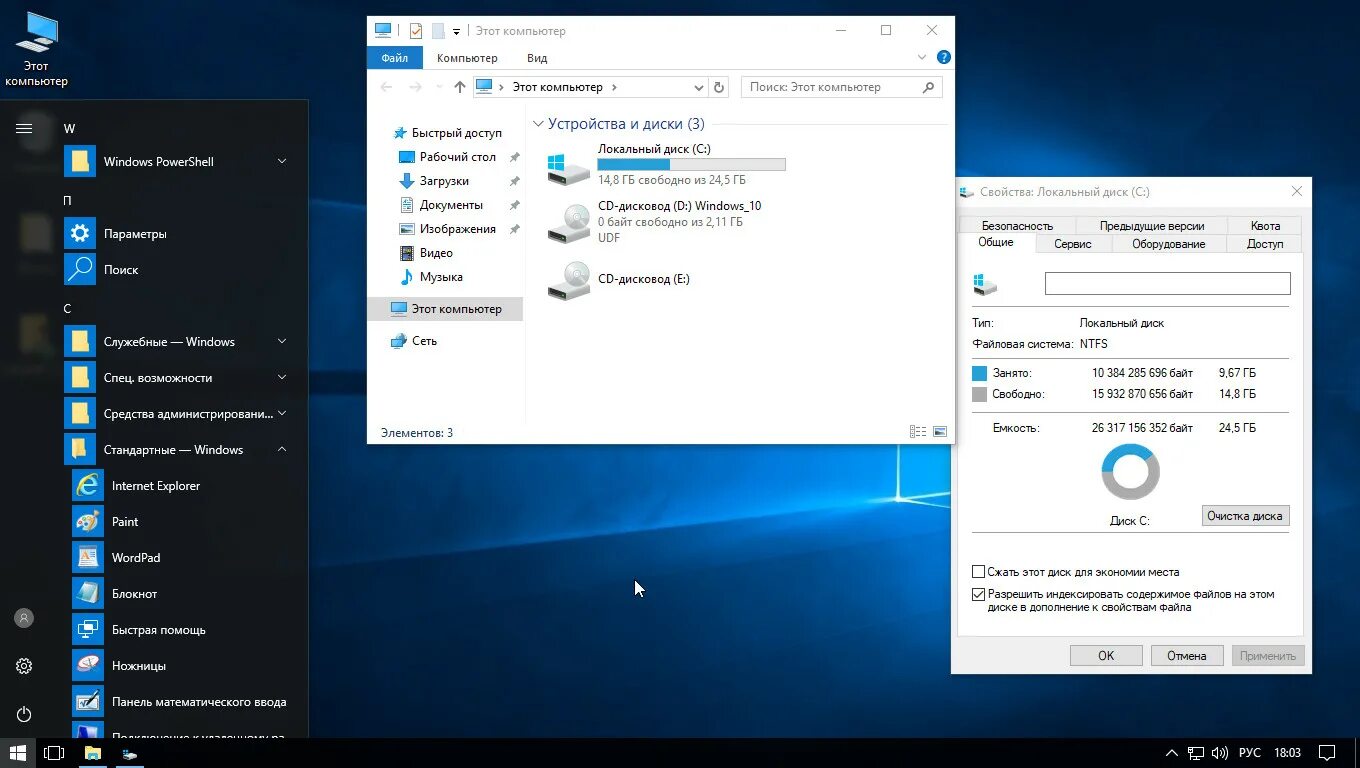The image size is (1360, 768).
Task: Open the Сервис tab
Action: 1073,244
